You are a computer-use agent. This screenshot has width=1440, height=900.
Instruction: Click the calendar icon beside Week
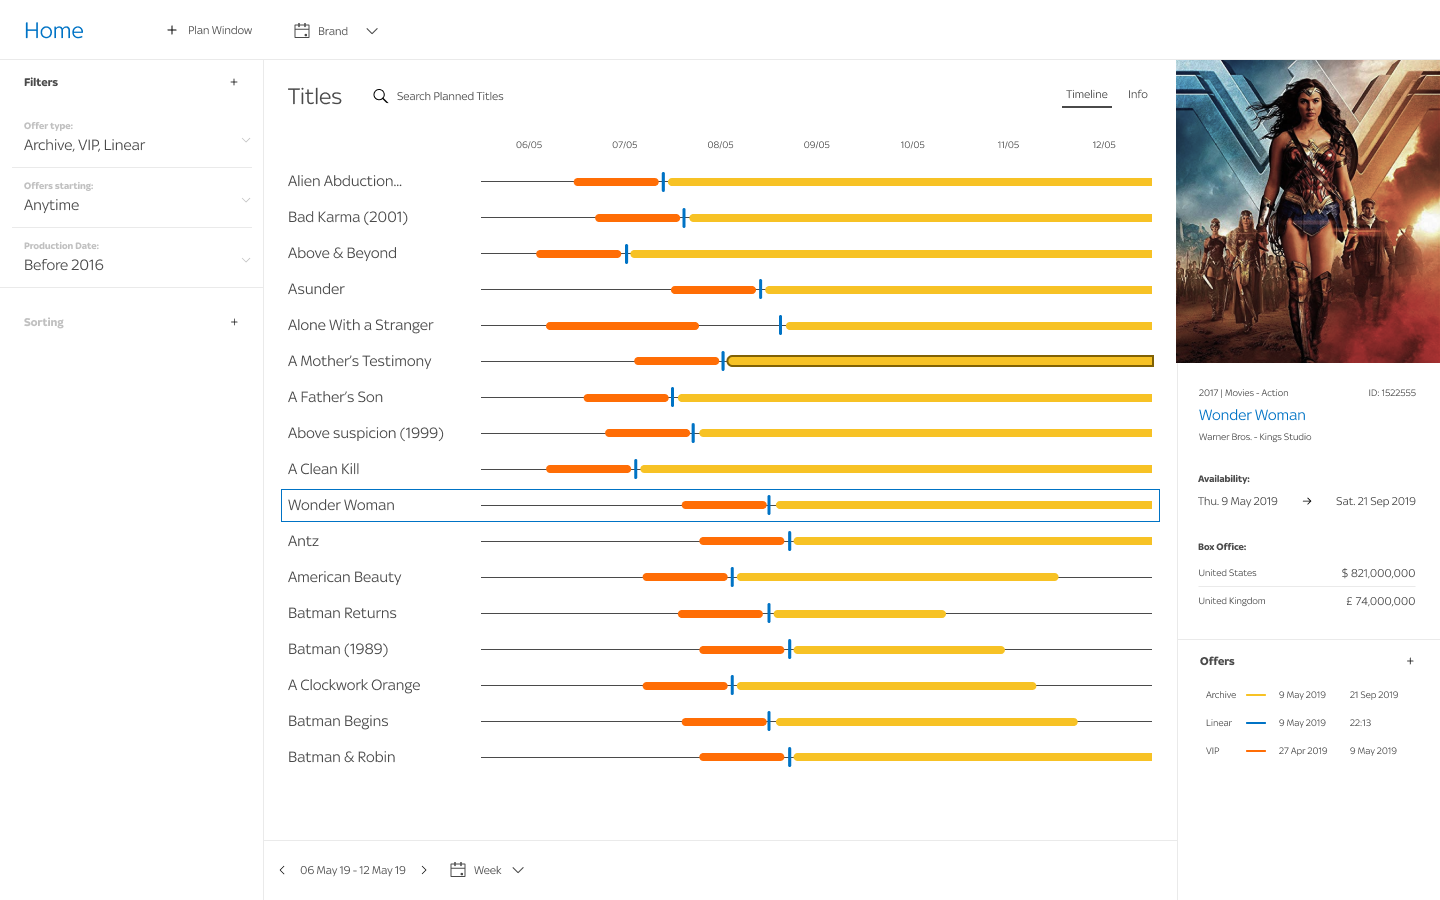(x=458, y=870)
